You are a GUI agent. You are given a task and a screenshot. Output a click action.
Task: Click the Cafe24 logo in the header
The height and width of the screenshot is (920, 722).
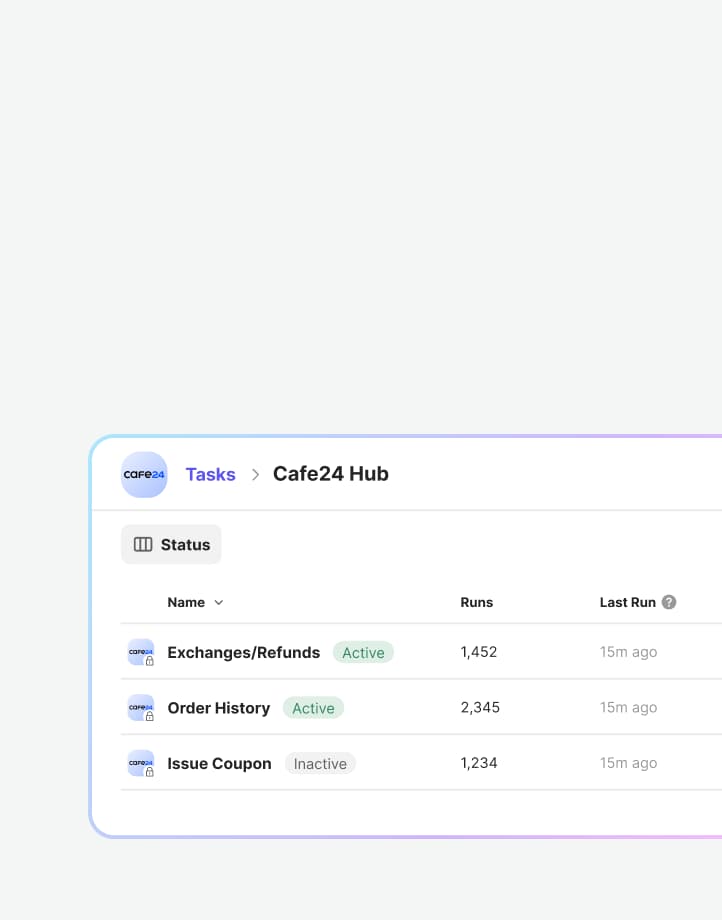tap(144, 474)
